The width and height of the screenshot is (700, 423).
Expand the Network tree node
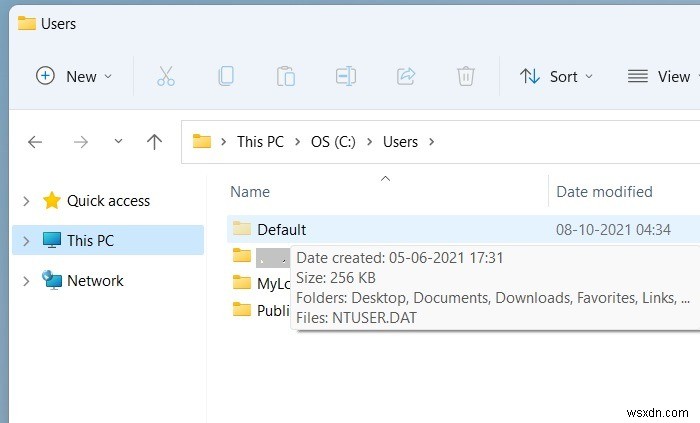(25, 281)
